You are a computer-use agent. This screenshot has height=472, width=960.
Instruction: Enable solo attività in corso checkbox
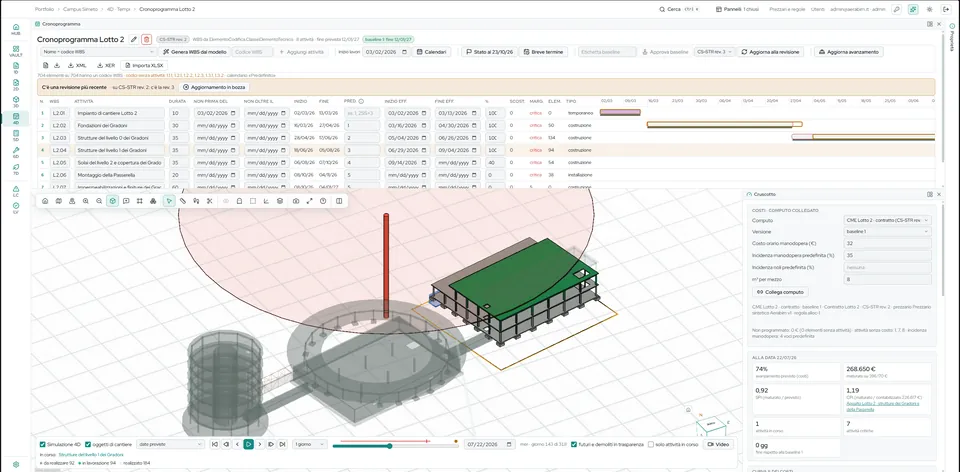651,444
